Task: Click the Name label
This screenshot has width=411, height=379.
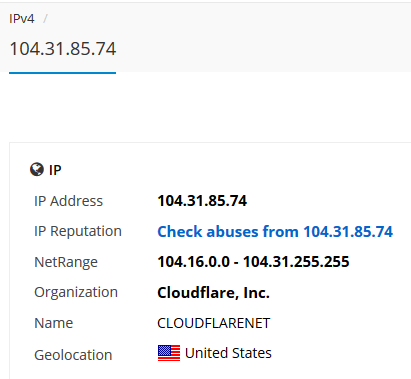Action: tap(54, 323)
